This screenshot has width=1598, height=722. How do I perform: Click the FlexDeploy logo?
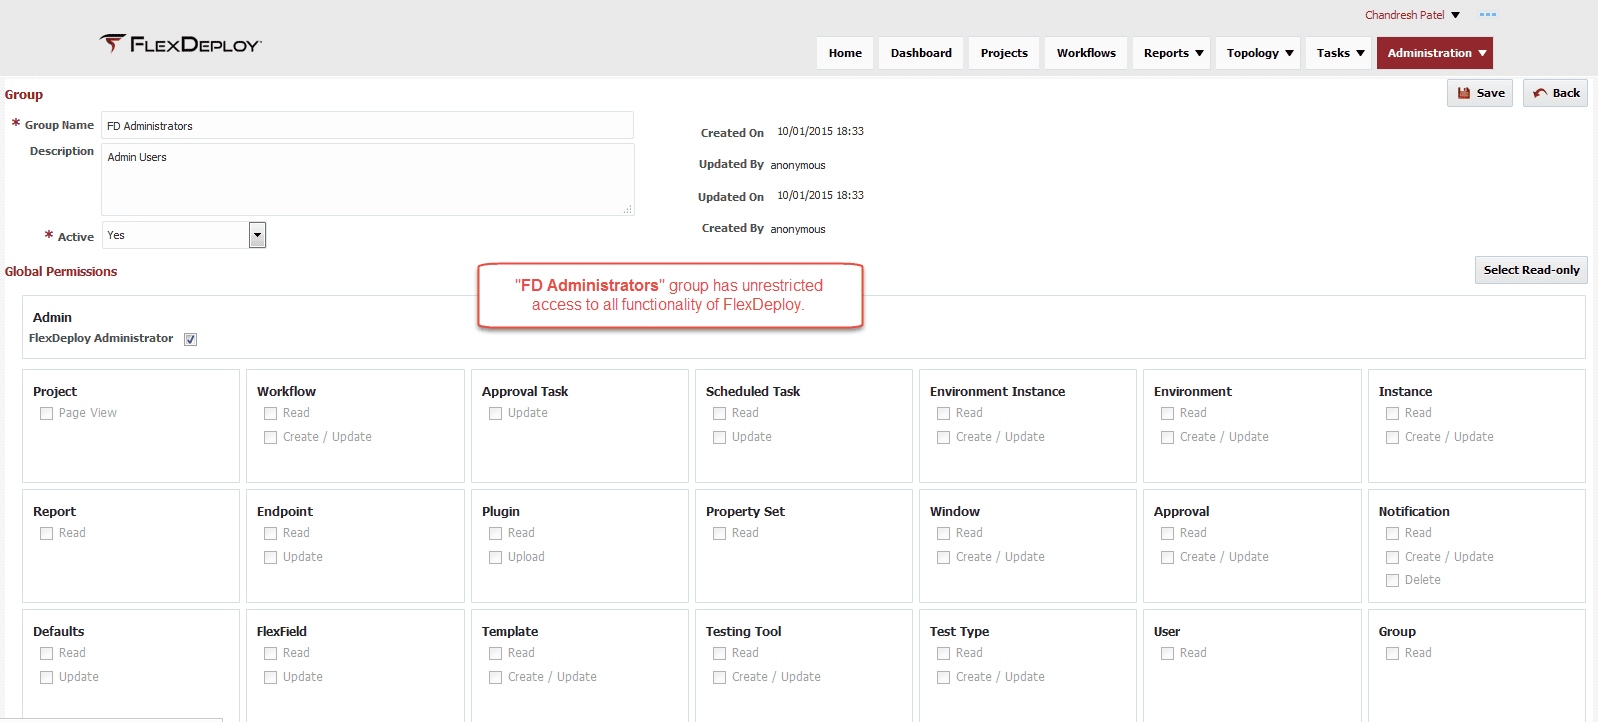180,44
